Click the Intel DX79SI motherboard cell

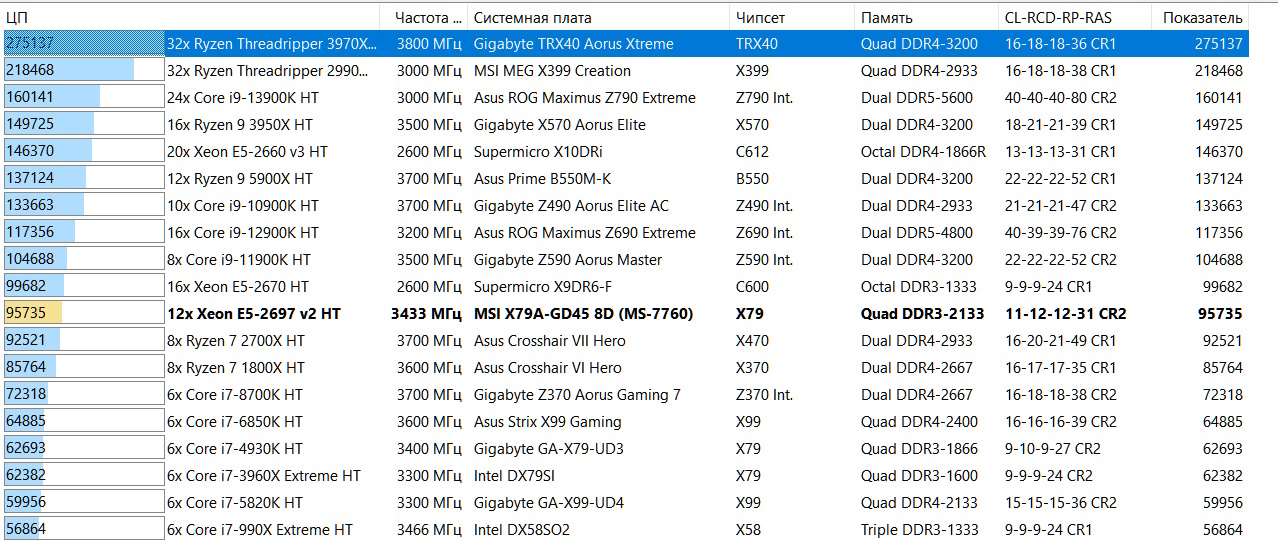[x=513, y=476]
